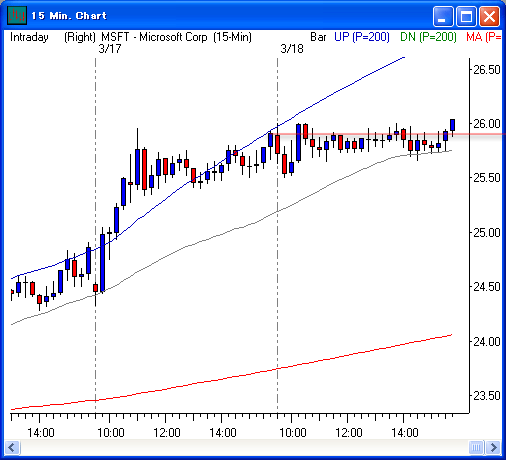Close the 15 Min. Chart window
Viewport: 506px width, 460px height.
coord(489,16)
